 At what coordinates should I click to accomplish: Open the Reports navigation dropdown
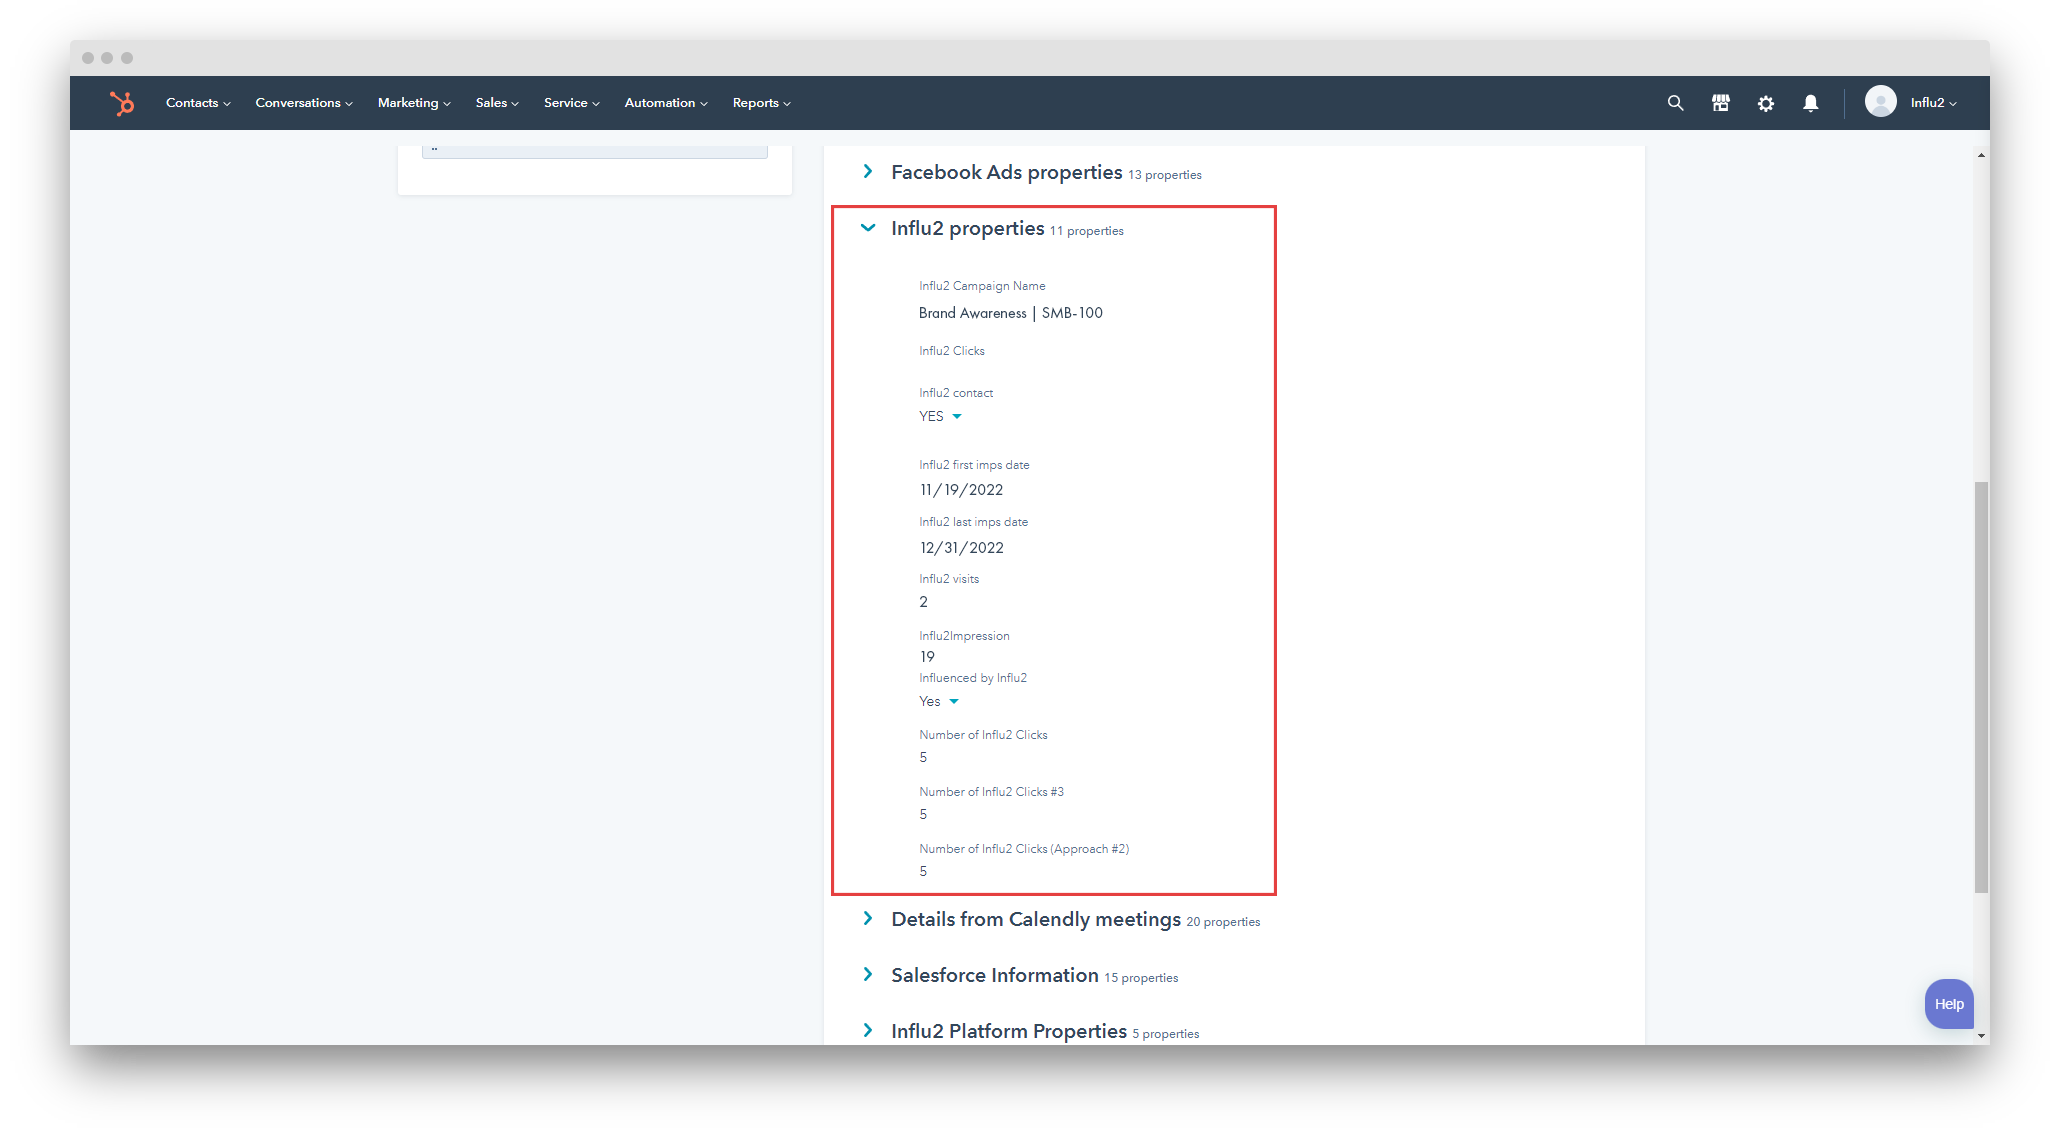pos(761,103)
